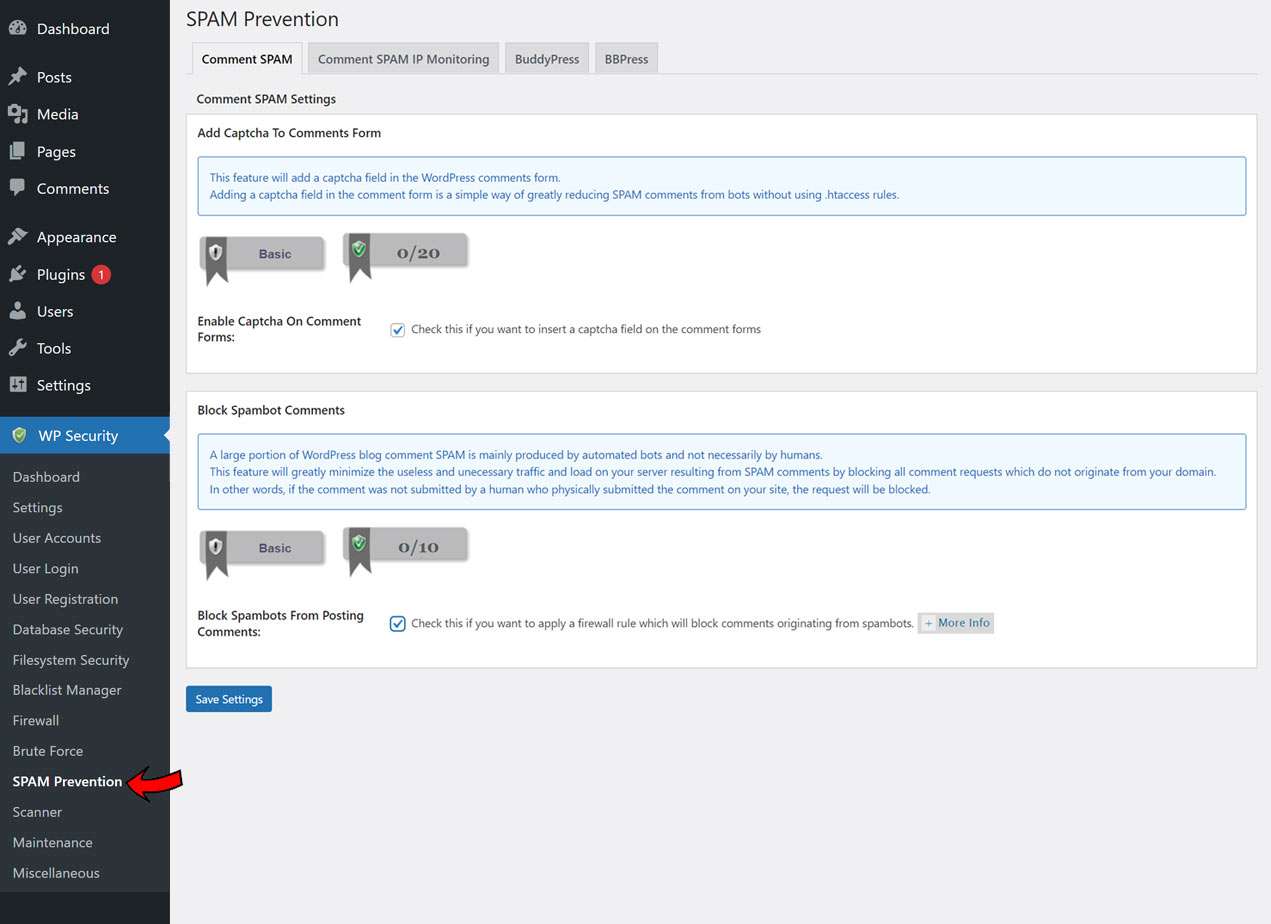Click the Dashboard gauge icon in sidebar
This screenshot has height=924, width=1271.
[17, 29]
